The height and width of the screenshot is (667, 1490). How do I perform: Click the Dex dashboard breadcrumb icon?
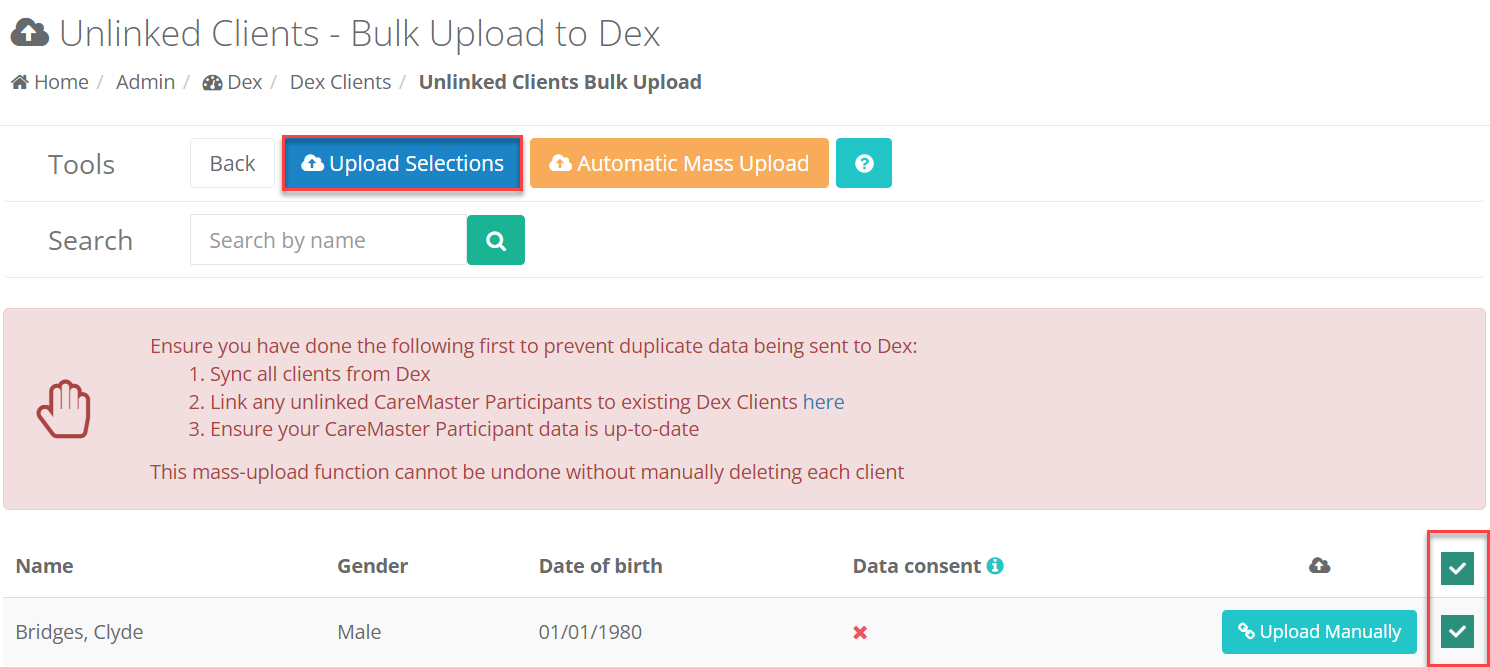pos(212,82)
